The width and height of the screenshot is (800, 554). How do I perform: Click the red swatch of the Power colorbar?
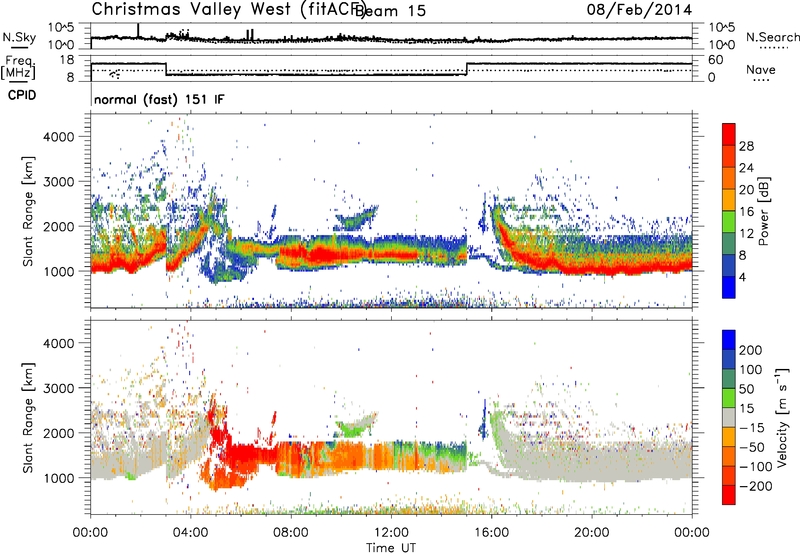(729, 135)
